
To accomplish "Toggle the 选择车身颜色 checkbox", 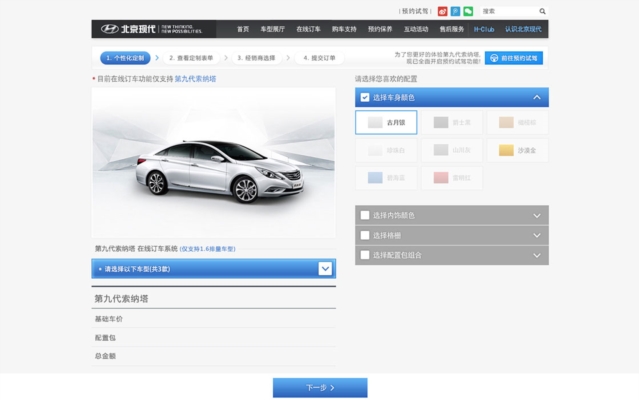I will click(x=365, y=97).
